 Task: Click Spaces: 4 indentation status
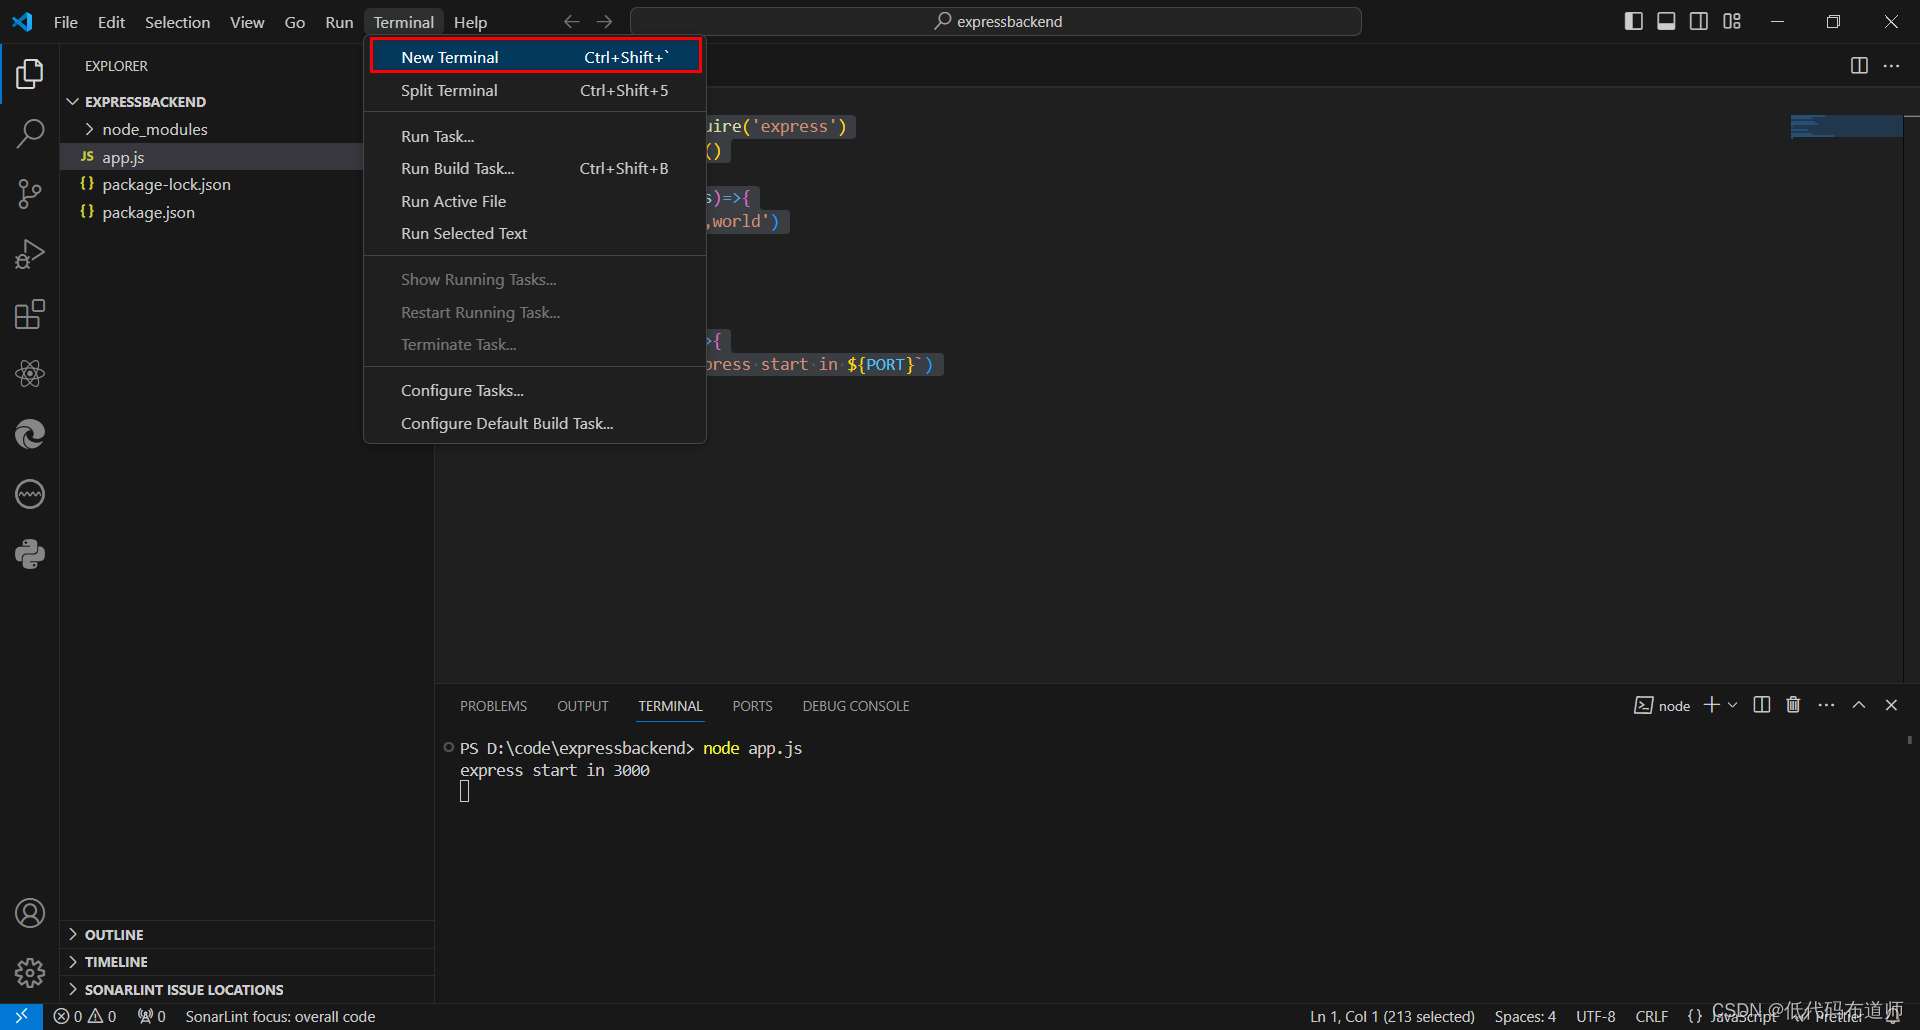tap(1525, 1016)
